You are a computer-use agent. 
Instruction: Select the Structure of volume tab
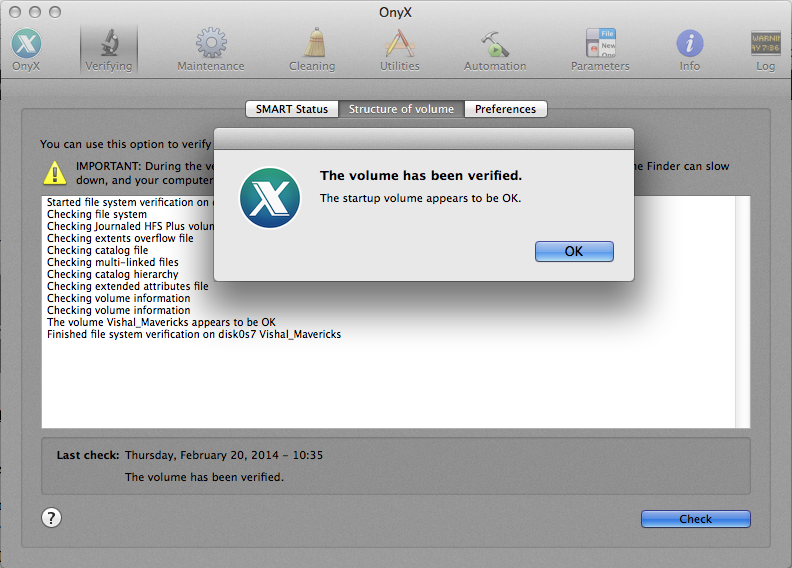[401, 109]
